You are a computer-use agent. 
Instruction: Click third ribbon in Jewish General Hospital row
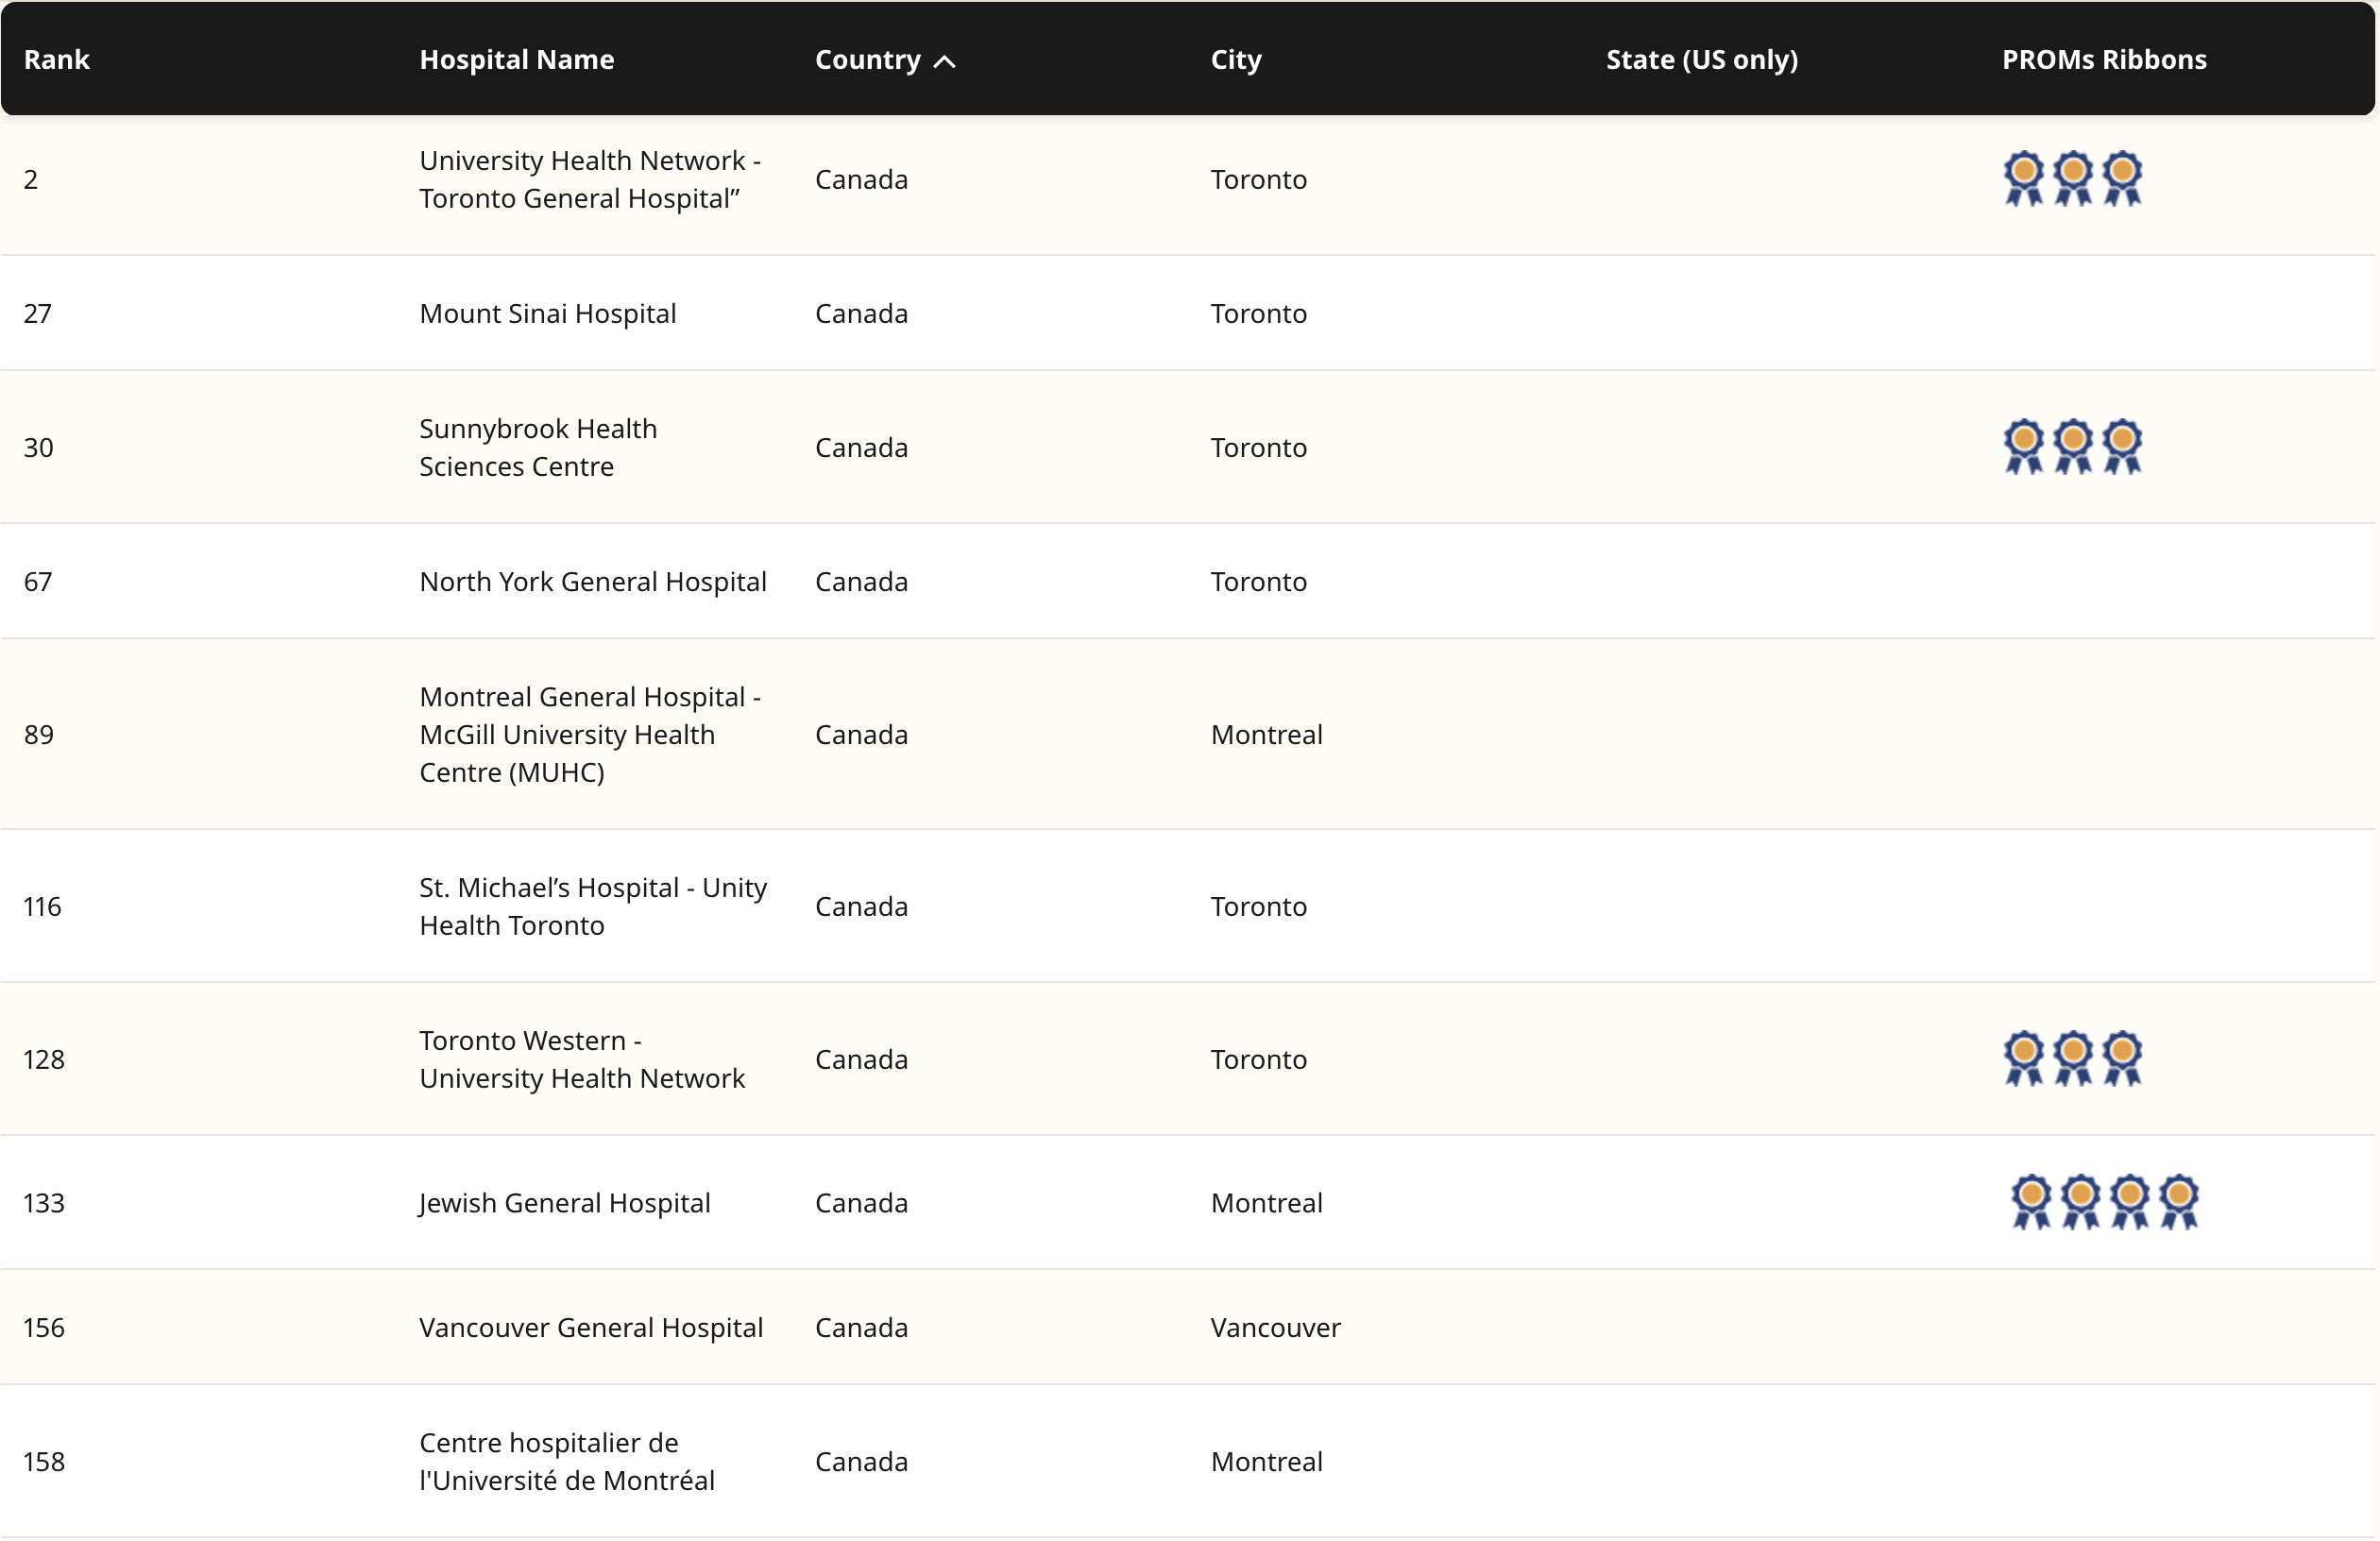coord(2129,1202)
